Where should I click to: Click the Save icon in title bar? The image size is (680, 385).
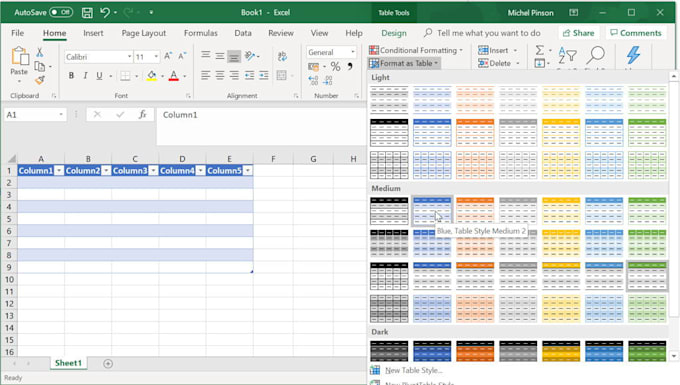[87, 13]
